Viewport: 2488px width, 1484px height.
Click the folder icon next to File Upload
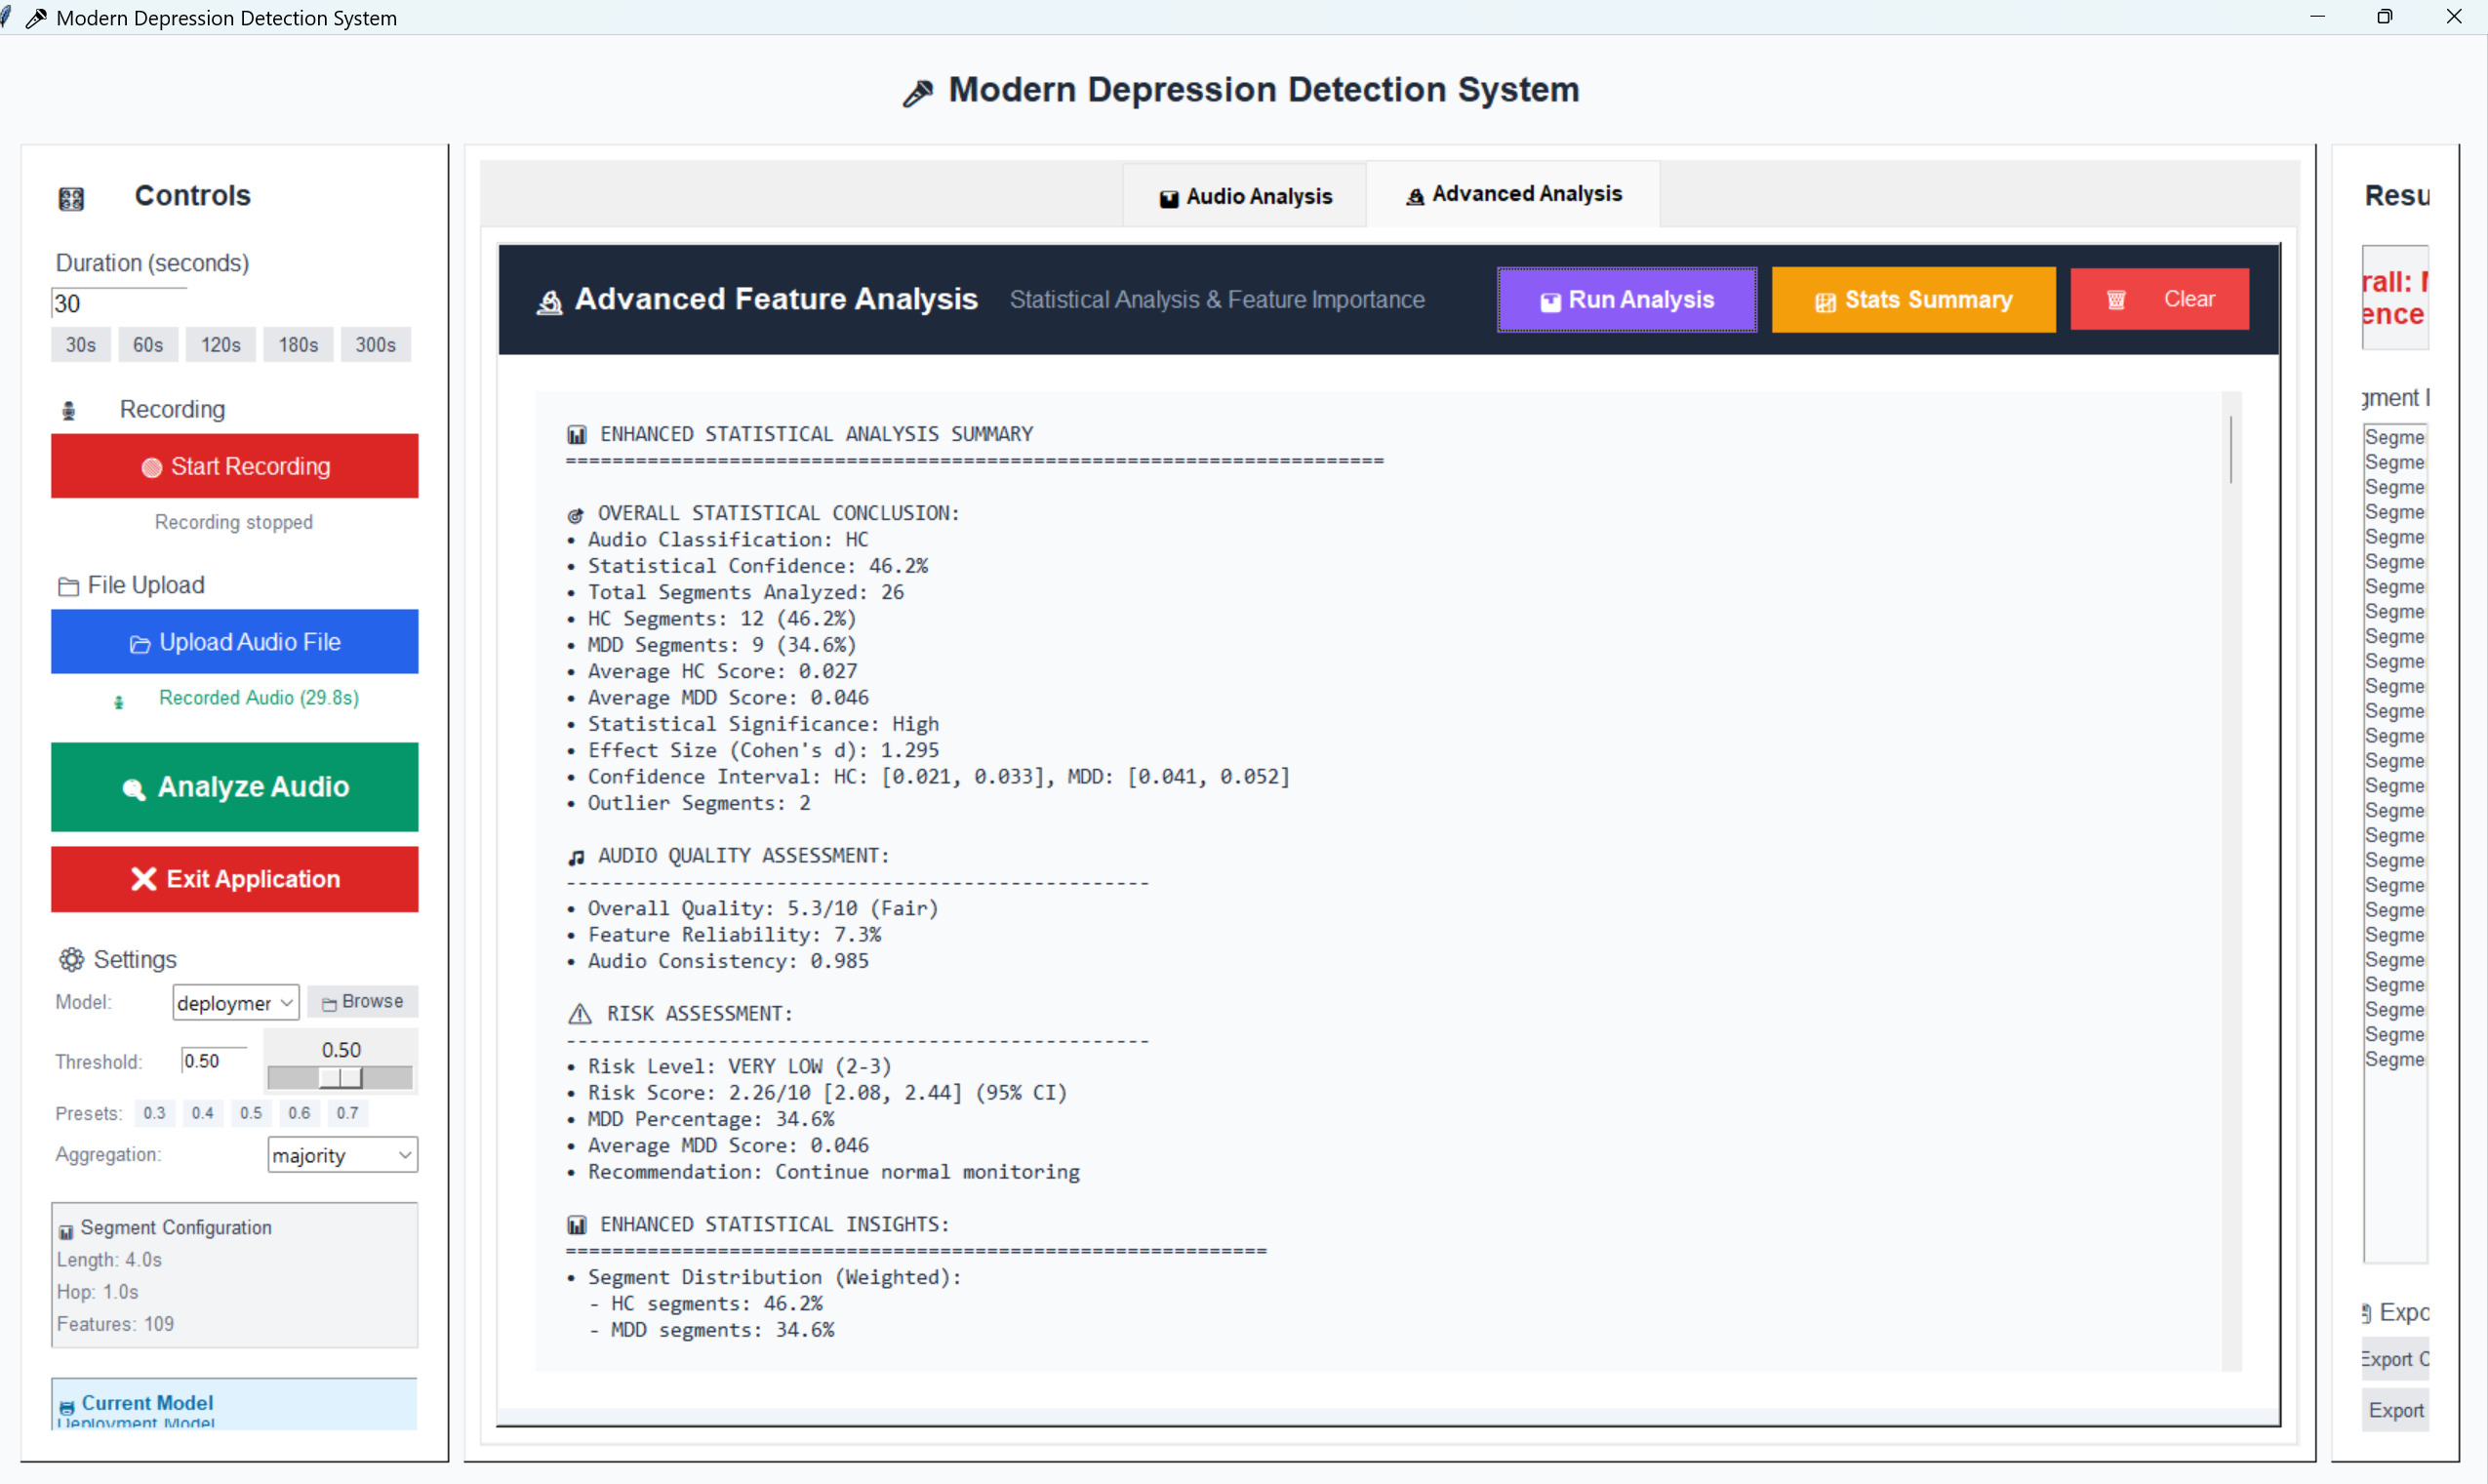coord(68,586)
